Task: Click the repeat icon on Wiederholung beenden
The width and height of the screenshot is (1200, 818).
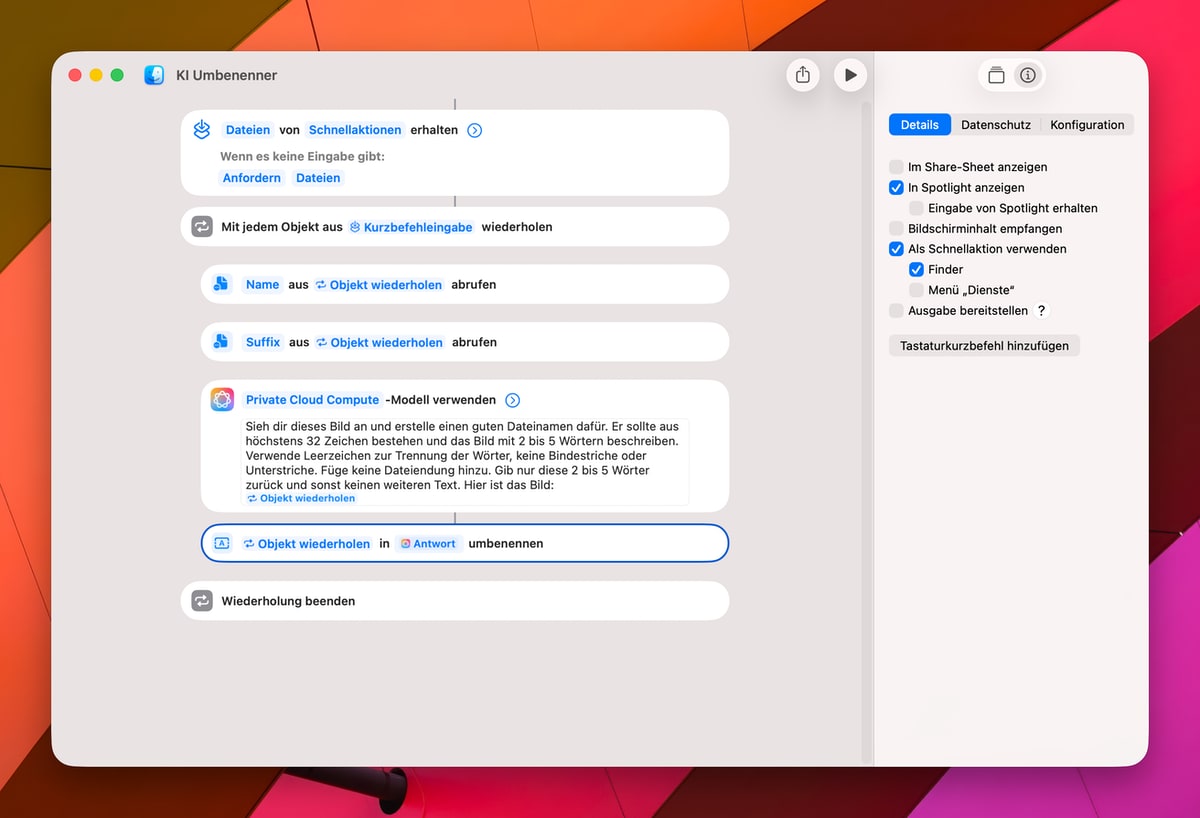Action: (202, 601)
